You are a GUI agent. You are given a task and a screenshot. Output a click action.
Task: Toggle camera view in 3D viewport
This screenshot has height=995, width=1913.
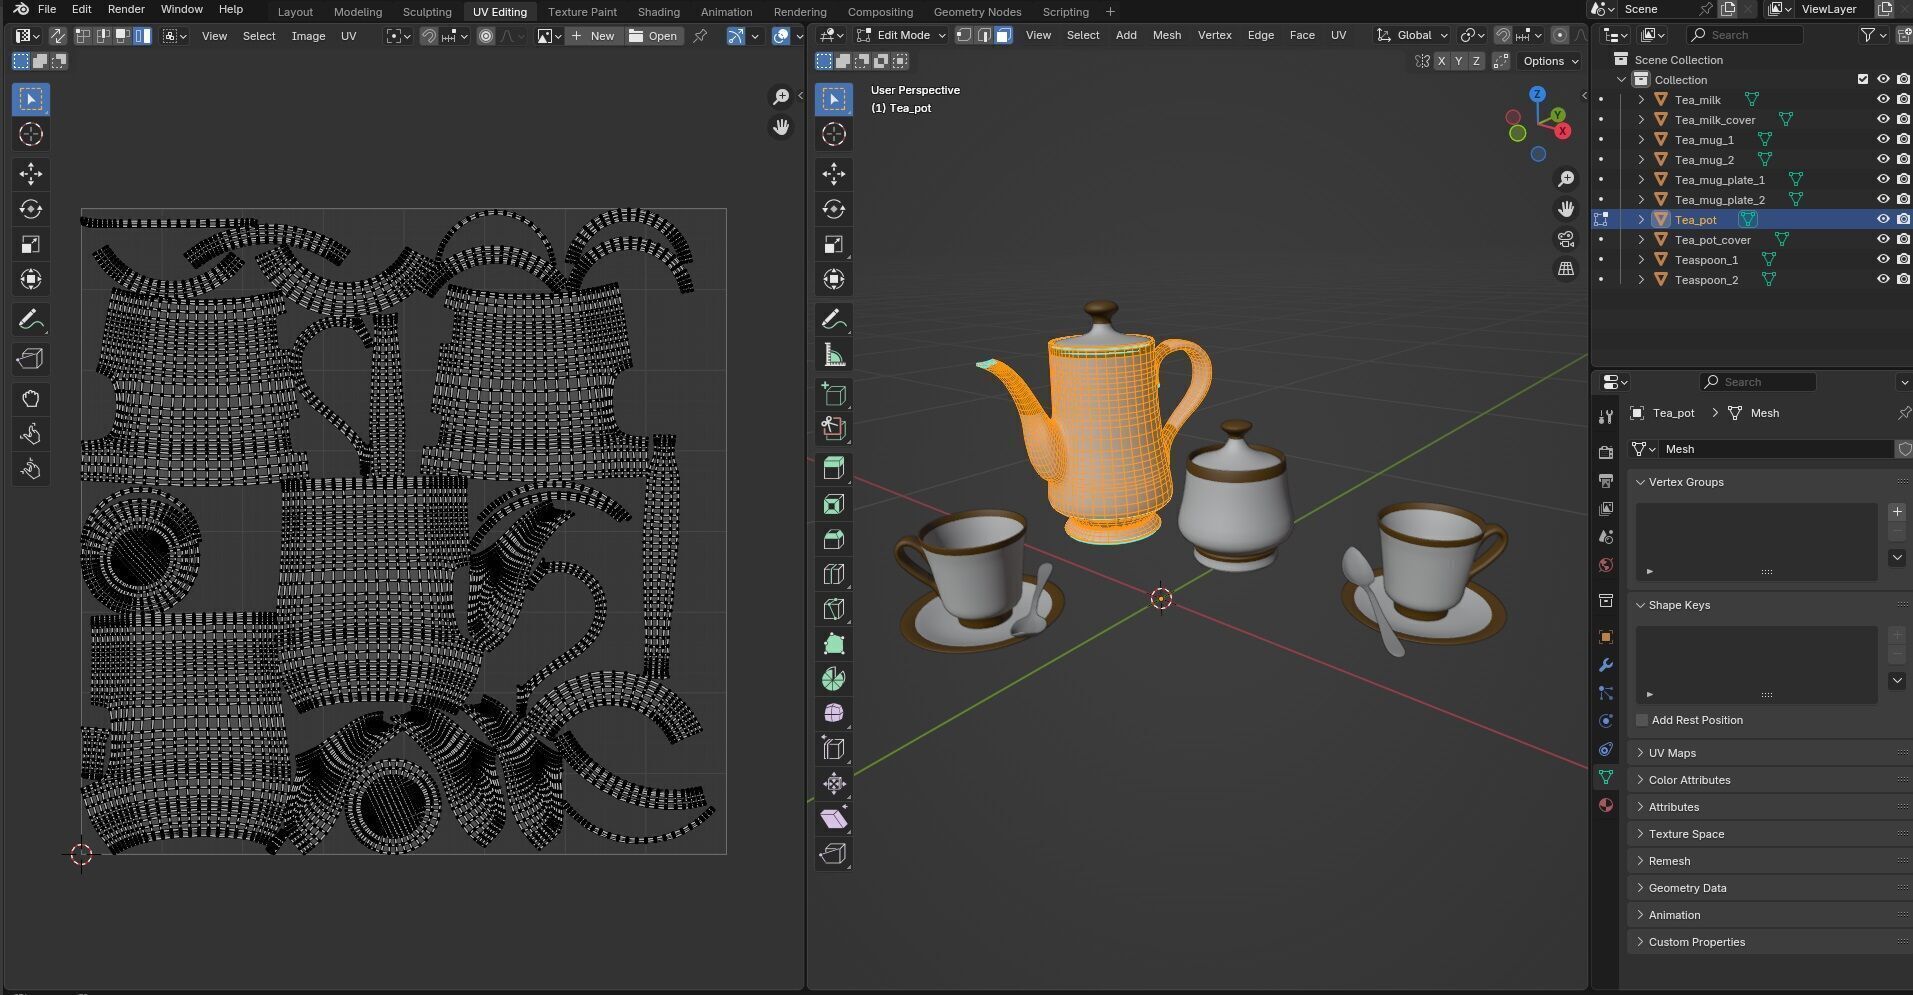(x=1565, y=239)
